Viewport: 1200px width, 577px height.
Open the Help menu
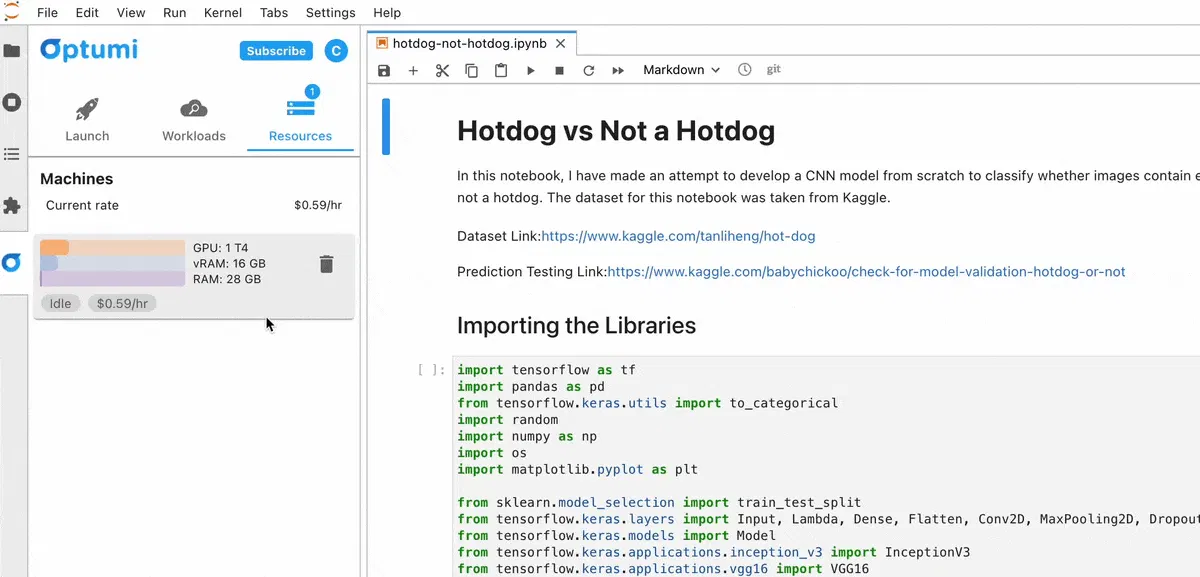387,13
